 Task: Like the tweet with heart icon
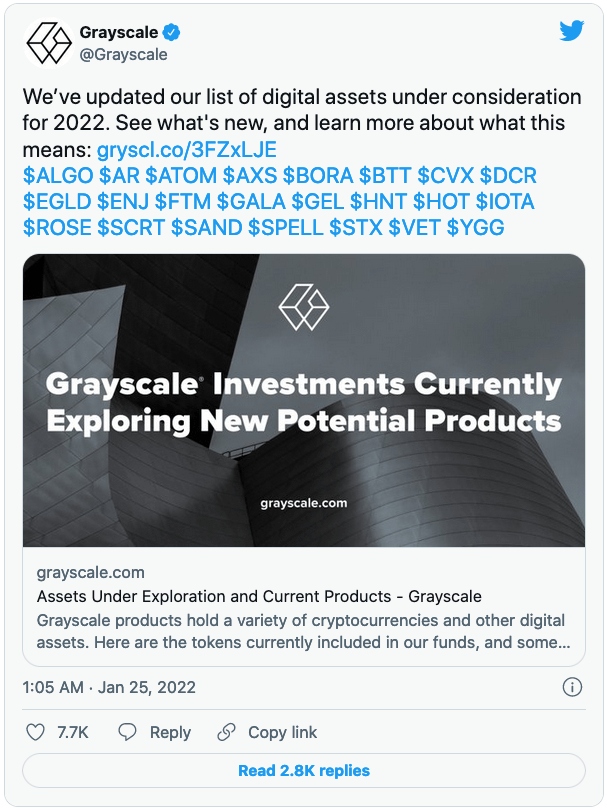[36, 732]
